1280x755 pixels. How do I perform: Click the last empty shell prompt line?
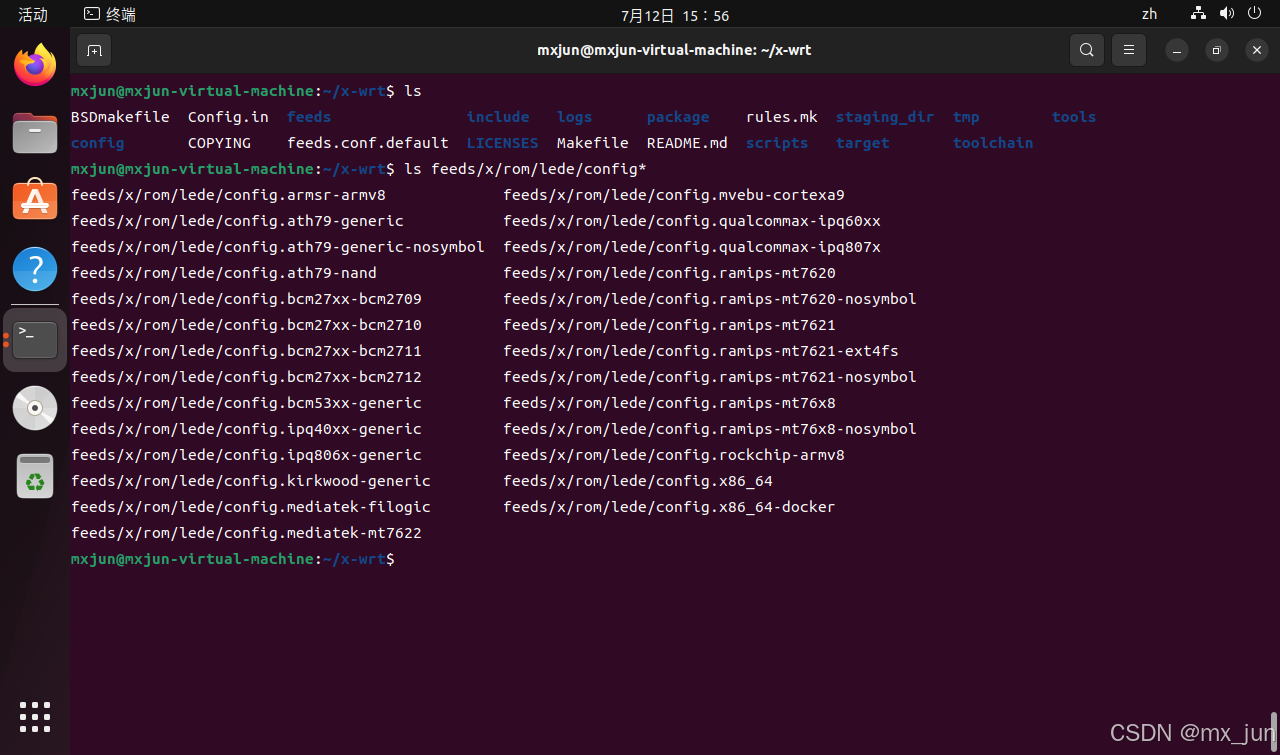pyautogui.click(x=233, y=559)
